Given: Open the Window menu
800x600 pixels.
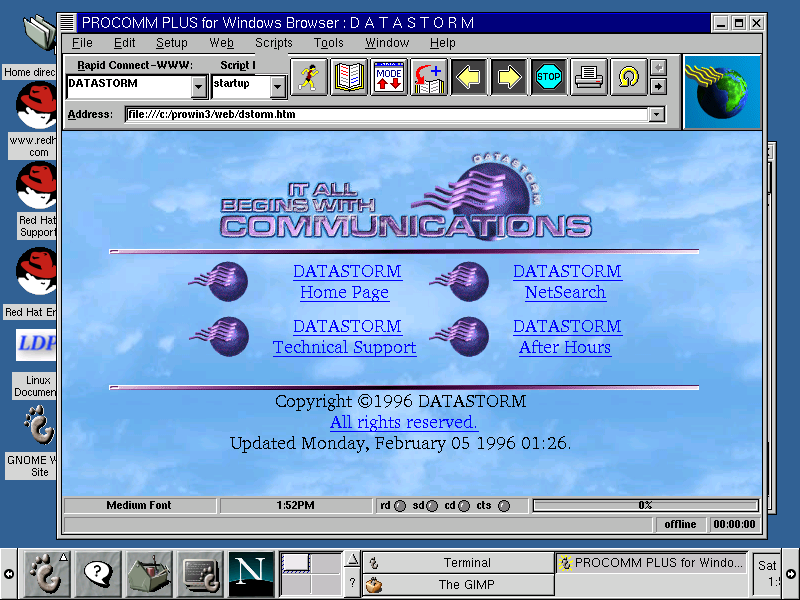Looking at the screenshot, I should 387,43.
